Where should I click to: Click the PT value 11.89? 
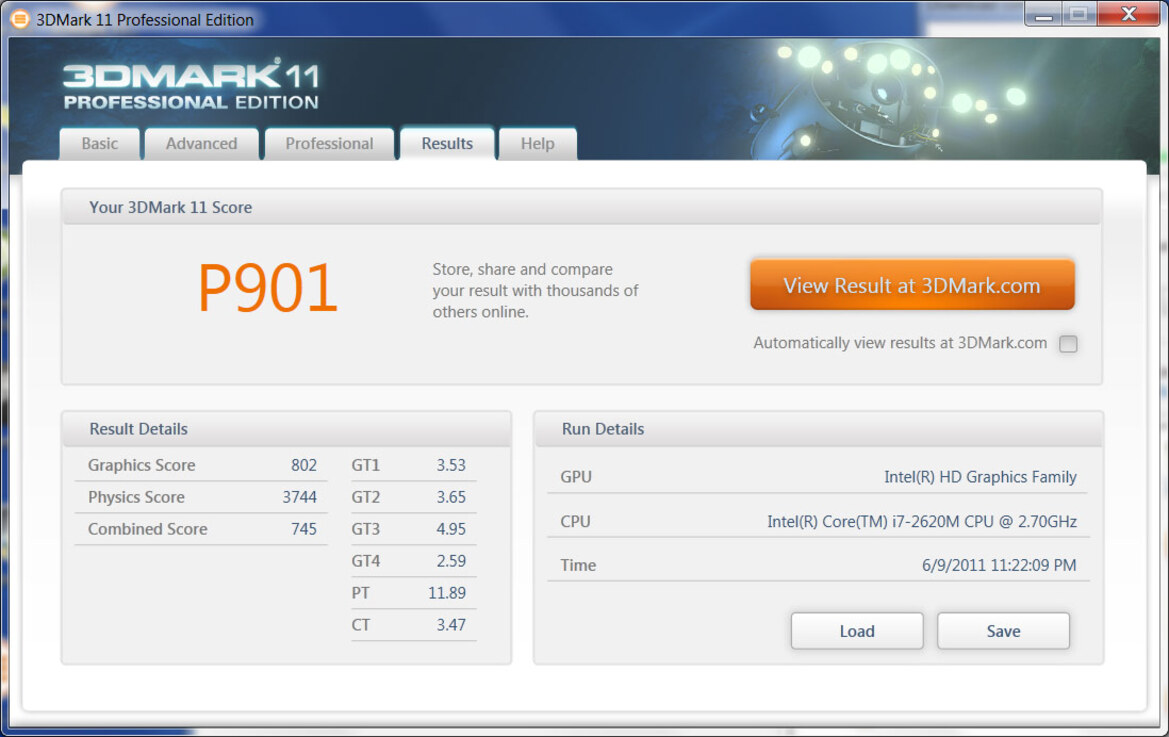(447, 593)
